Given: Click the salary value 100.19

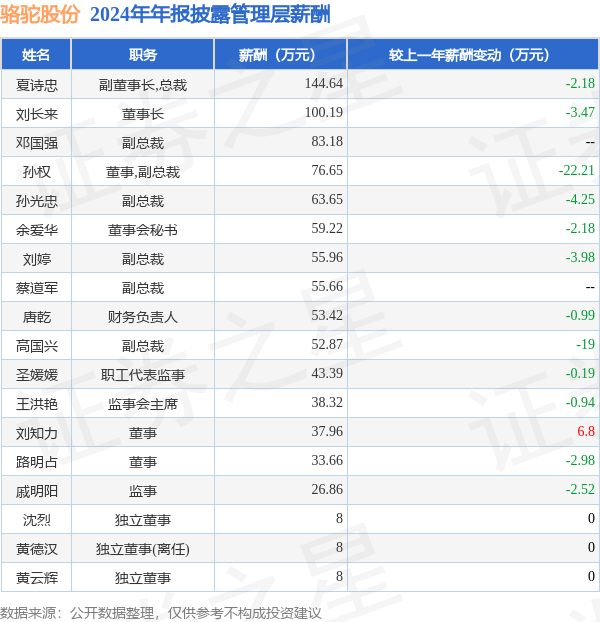Looking at the screenshot, I should click(324, 112).
